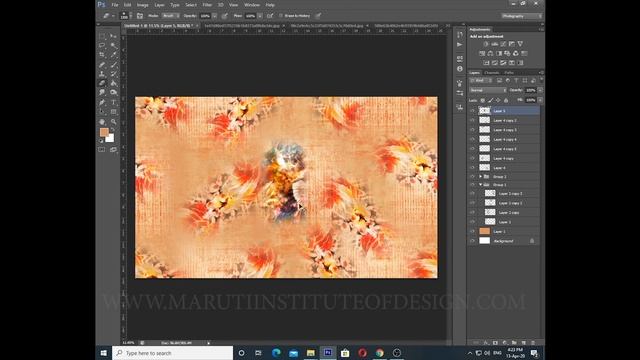Hide the Background layer eye icon
The width and height of the screenshot is (640, 360).
pyautogui.click(x=473, y=241)
